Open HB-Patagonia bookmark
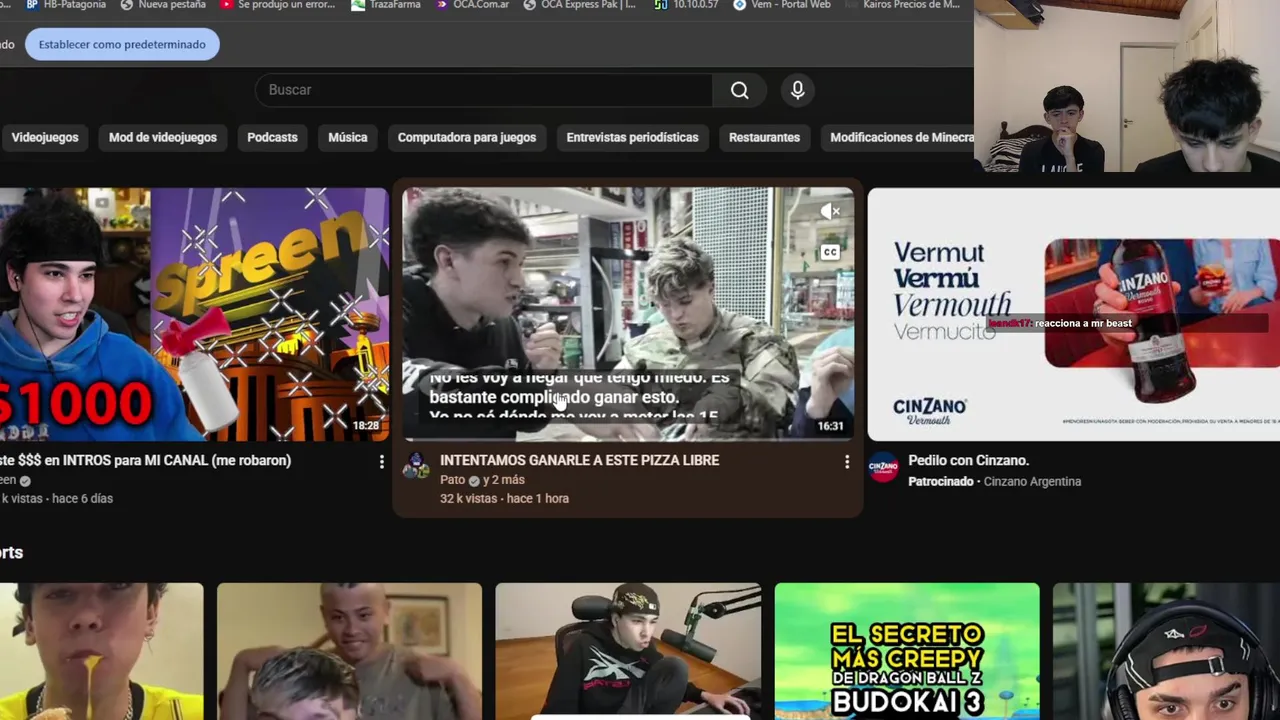This screenshot has width=1280, height=720. coord(65,5)
